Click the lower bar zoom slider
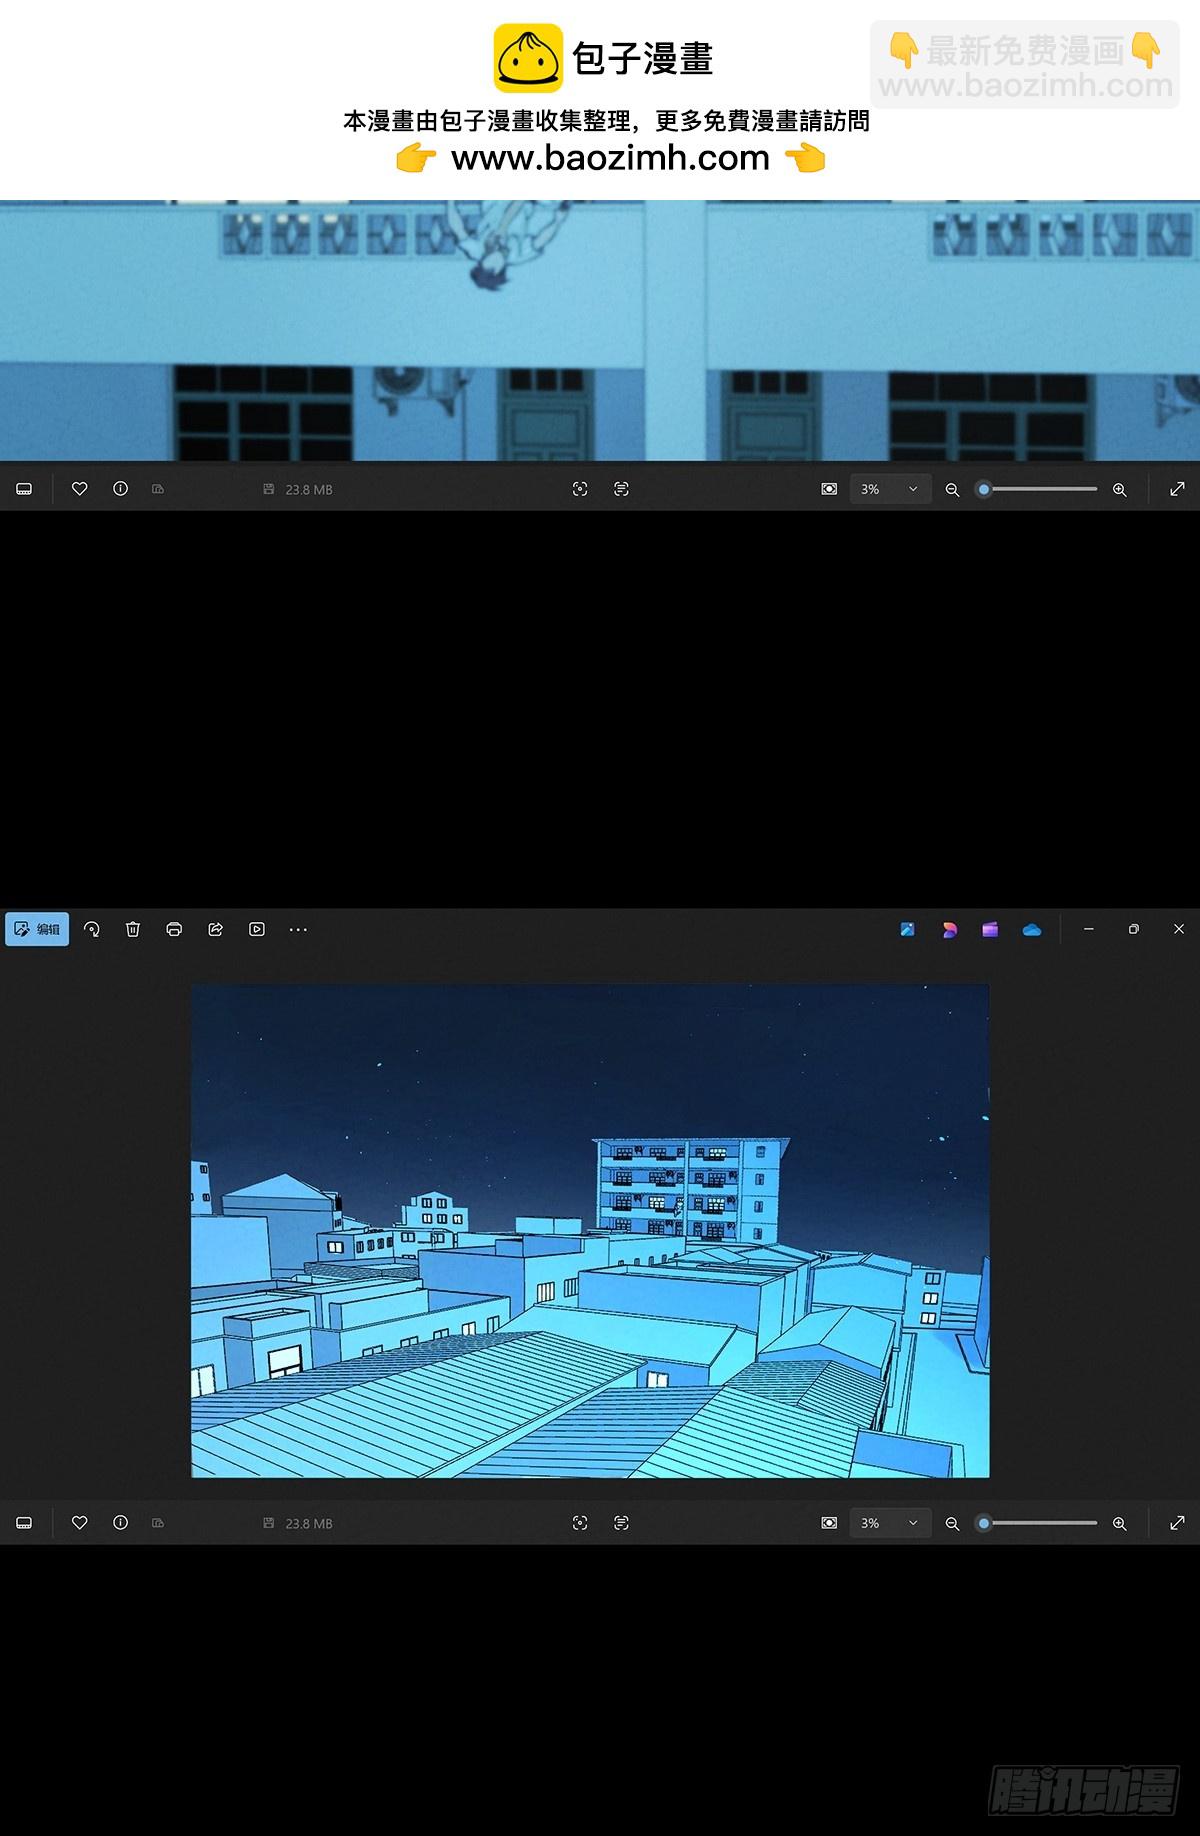 (x=1039, y=1523)
